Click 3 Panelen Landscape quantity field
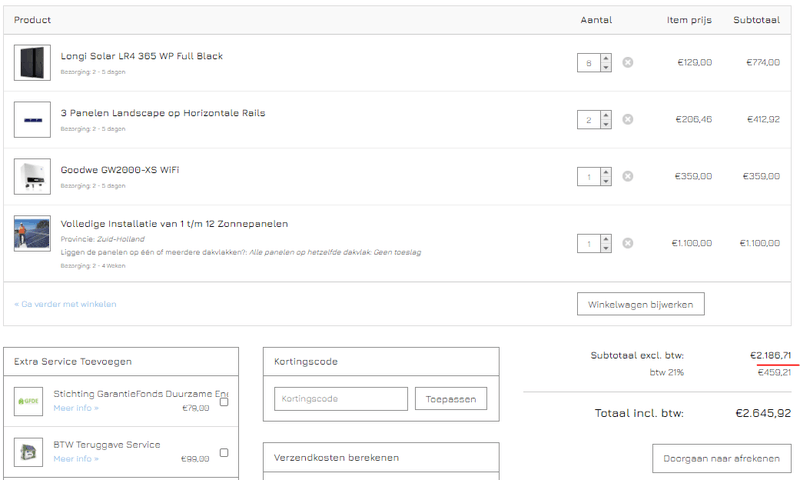The image size is (800, 480). pyautogui.click(x=589, y=120)
